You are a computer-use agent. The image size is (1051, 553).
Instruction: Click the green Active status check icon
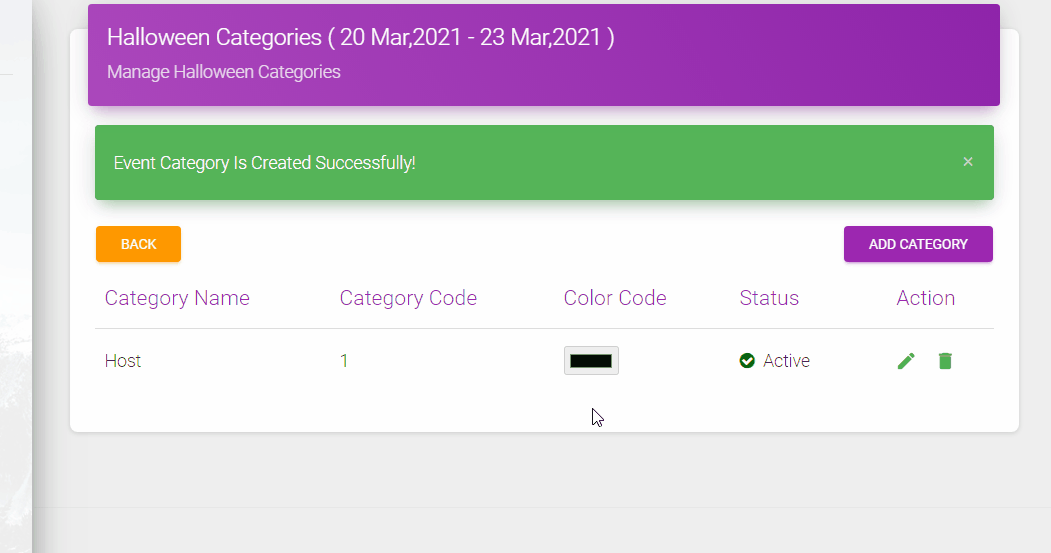tap(747, 361)
